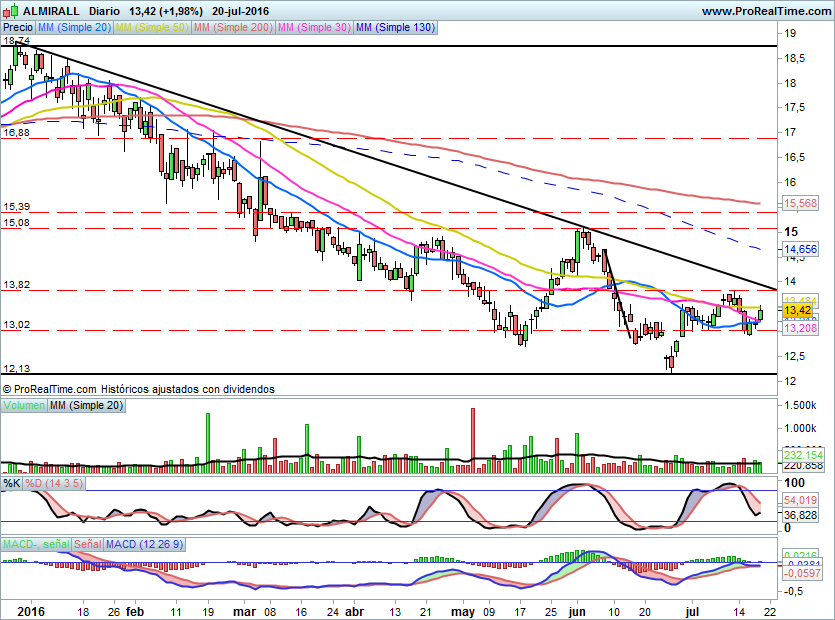This screenshot has width=835, height=620.
Task: Click the 36,828 %K value
Action: (x=800, y=515)
